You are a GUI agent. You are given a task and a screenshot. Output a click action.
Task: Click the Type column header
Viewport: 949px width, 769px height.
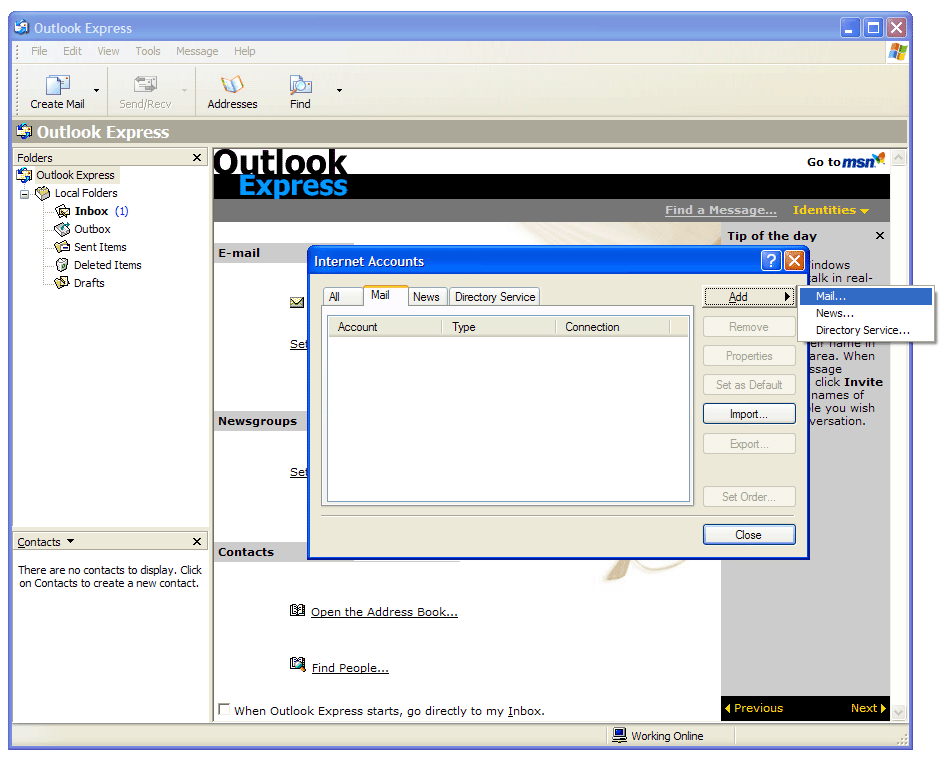[x=498, y=327]
